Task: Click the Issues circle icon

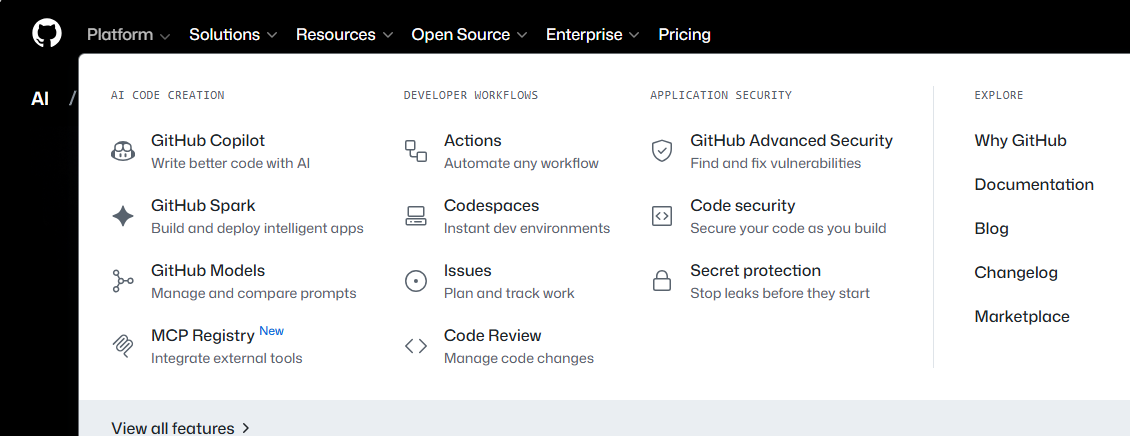Action: pyautogui.click(x=416, y=281)
